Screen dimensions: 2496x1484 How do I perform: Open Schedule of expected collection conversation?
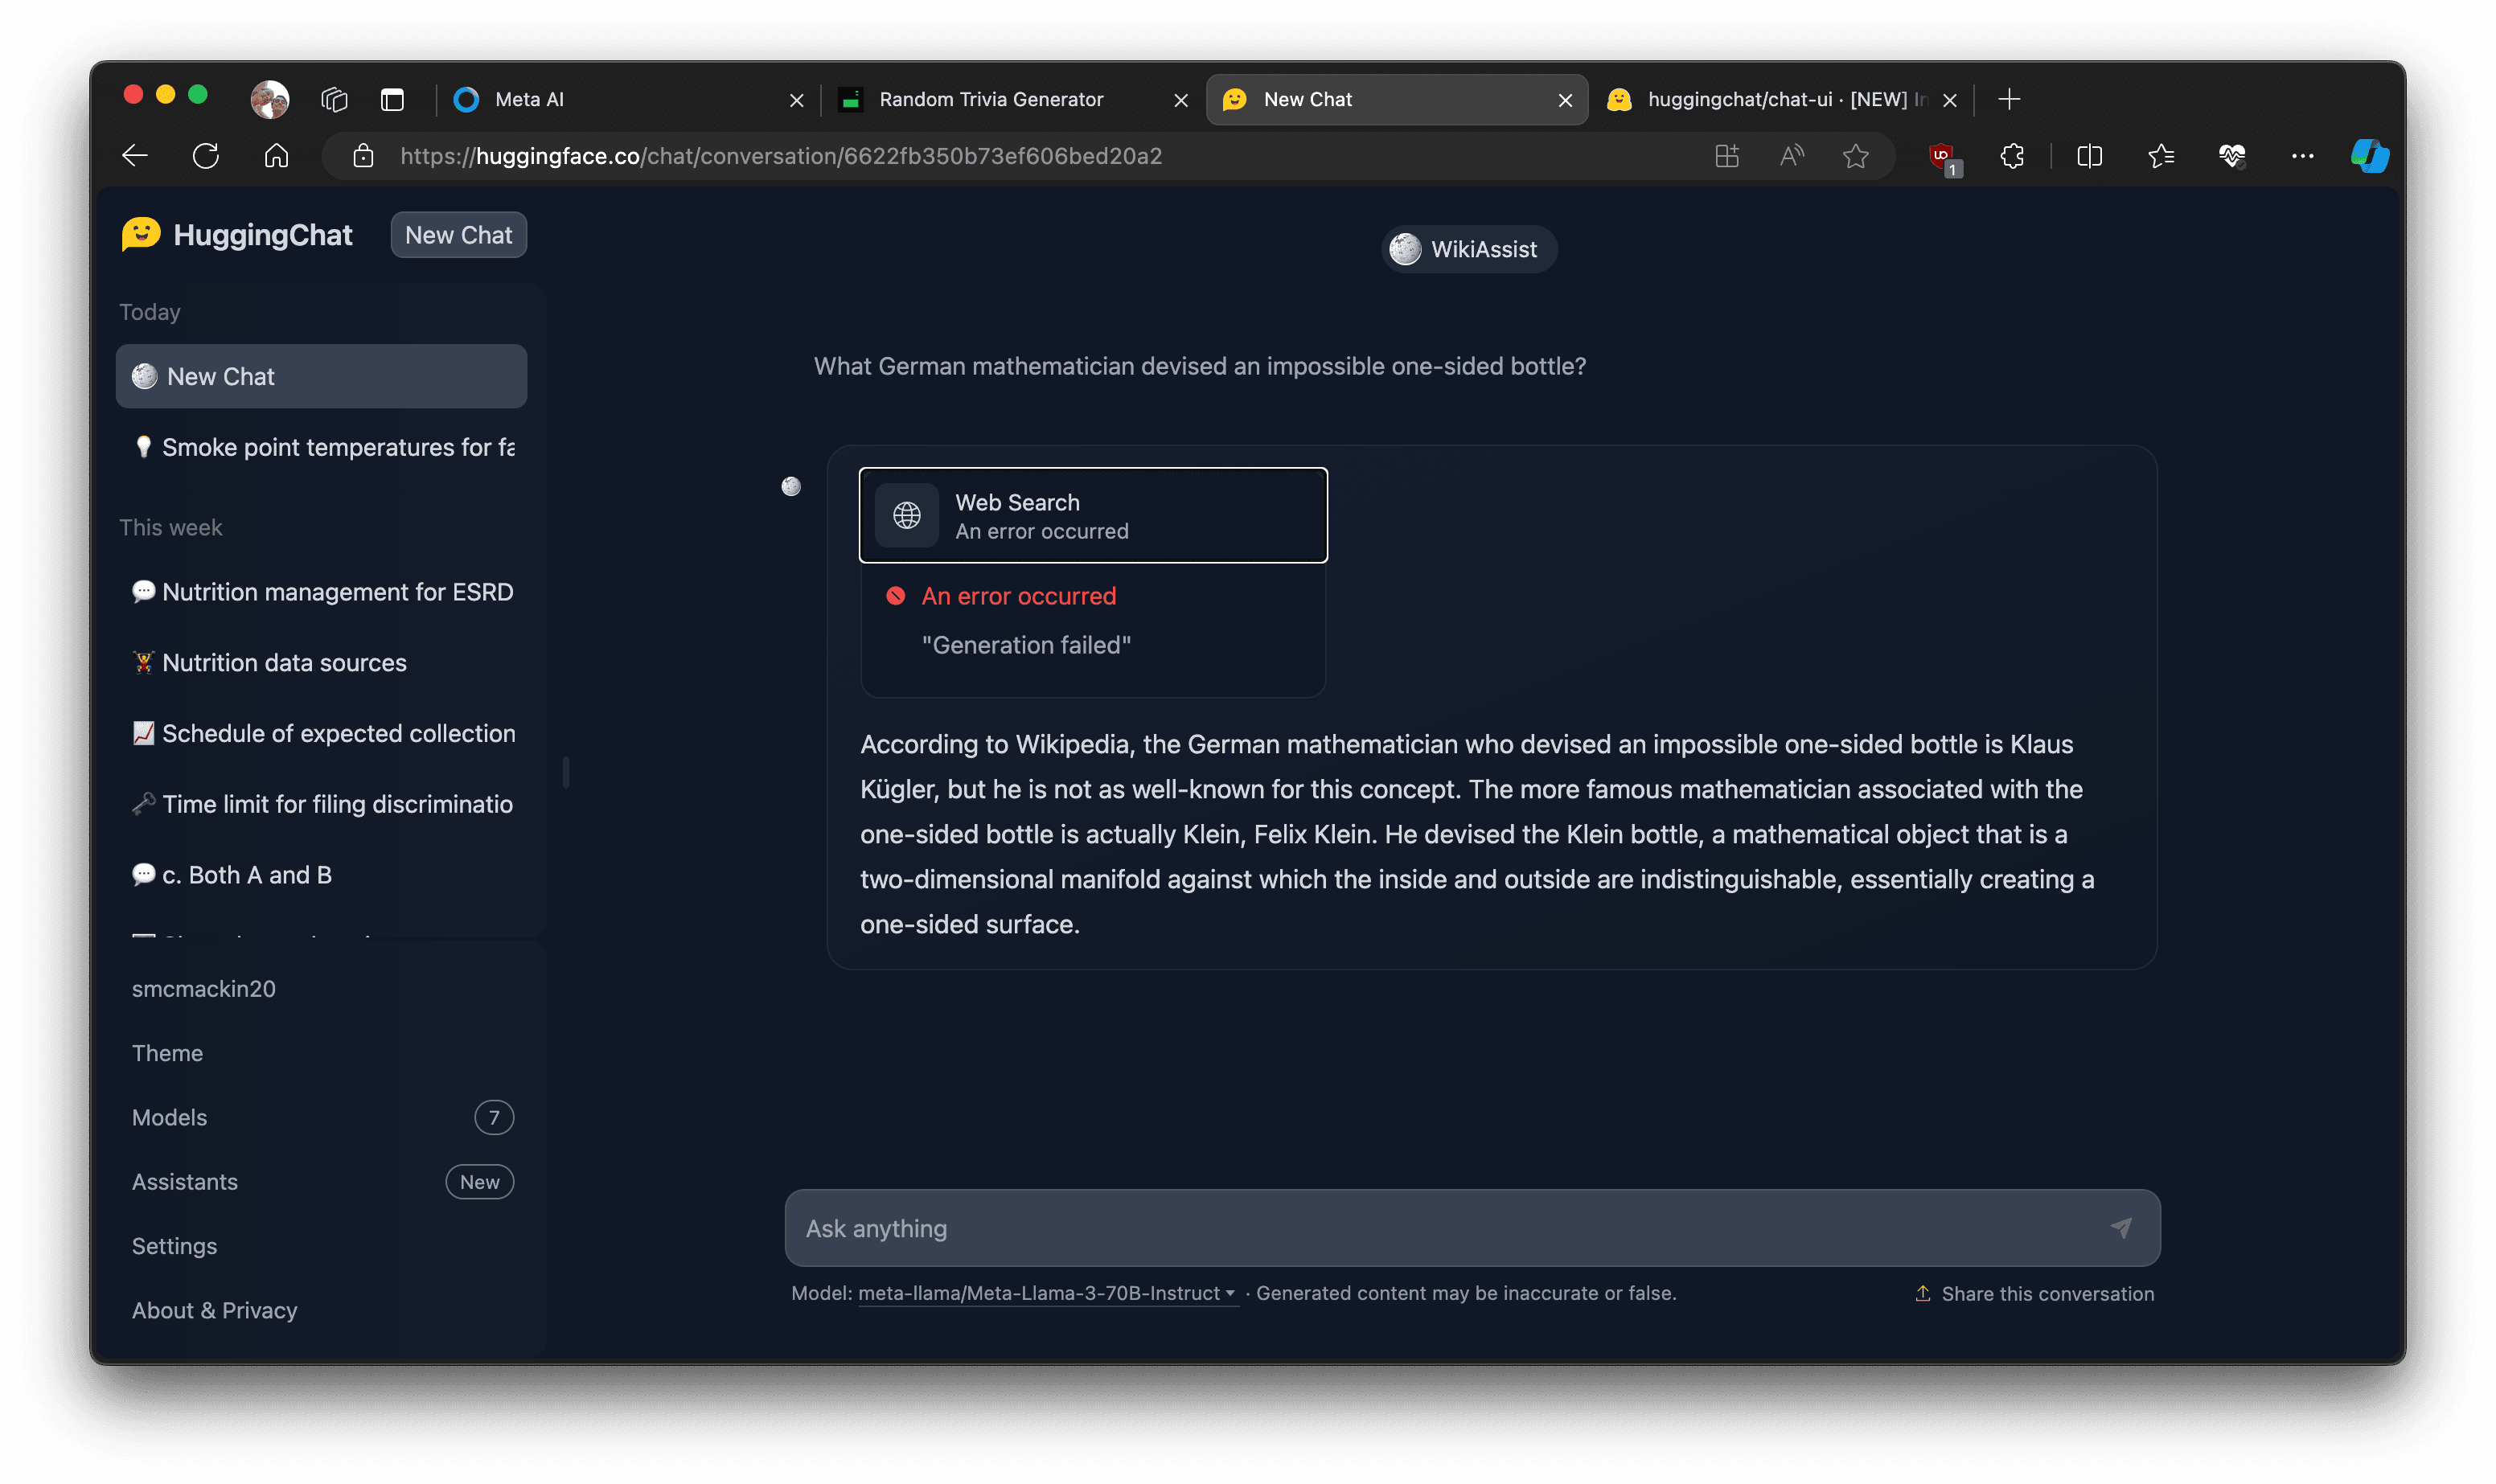[x=321, y=733]
